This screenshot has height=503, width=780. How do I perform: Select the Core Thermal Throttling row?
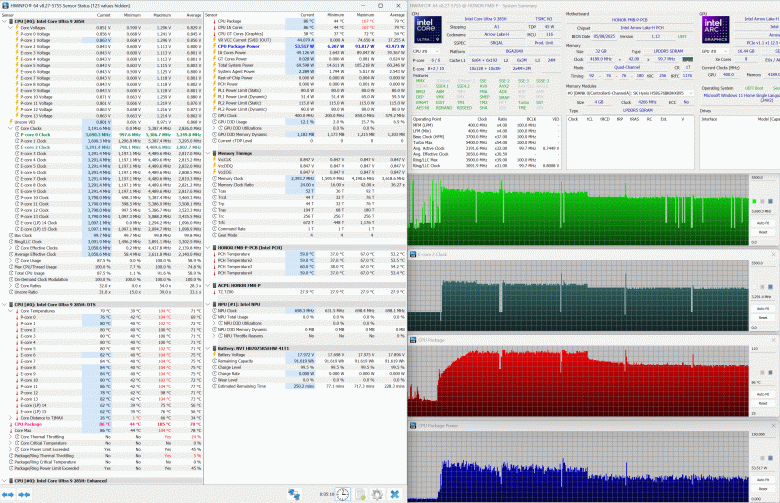101,437
